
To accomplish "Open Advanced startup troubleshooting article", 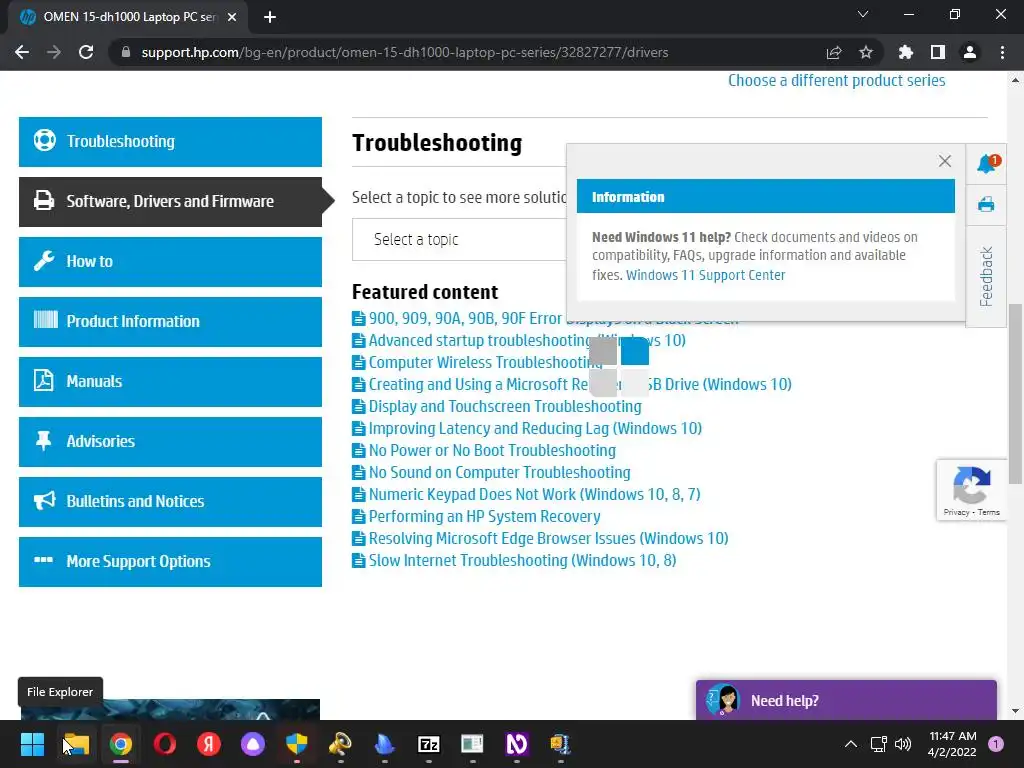I will pos(479,340).
